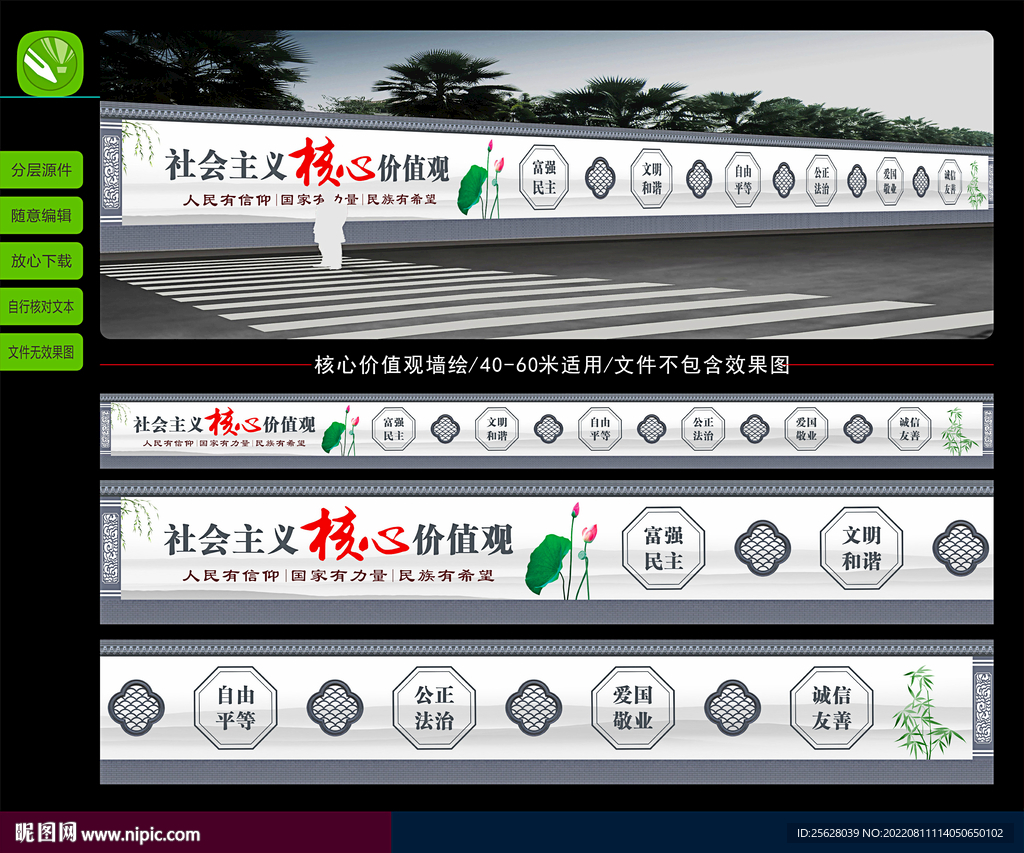Click the large 诚信友善 octagon badge
The image size is (1024, 853).
tap(831, 707)
